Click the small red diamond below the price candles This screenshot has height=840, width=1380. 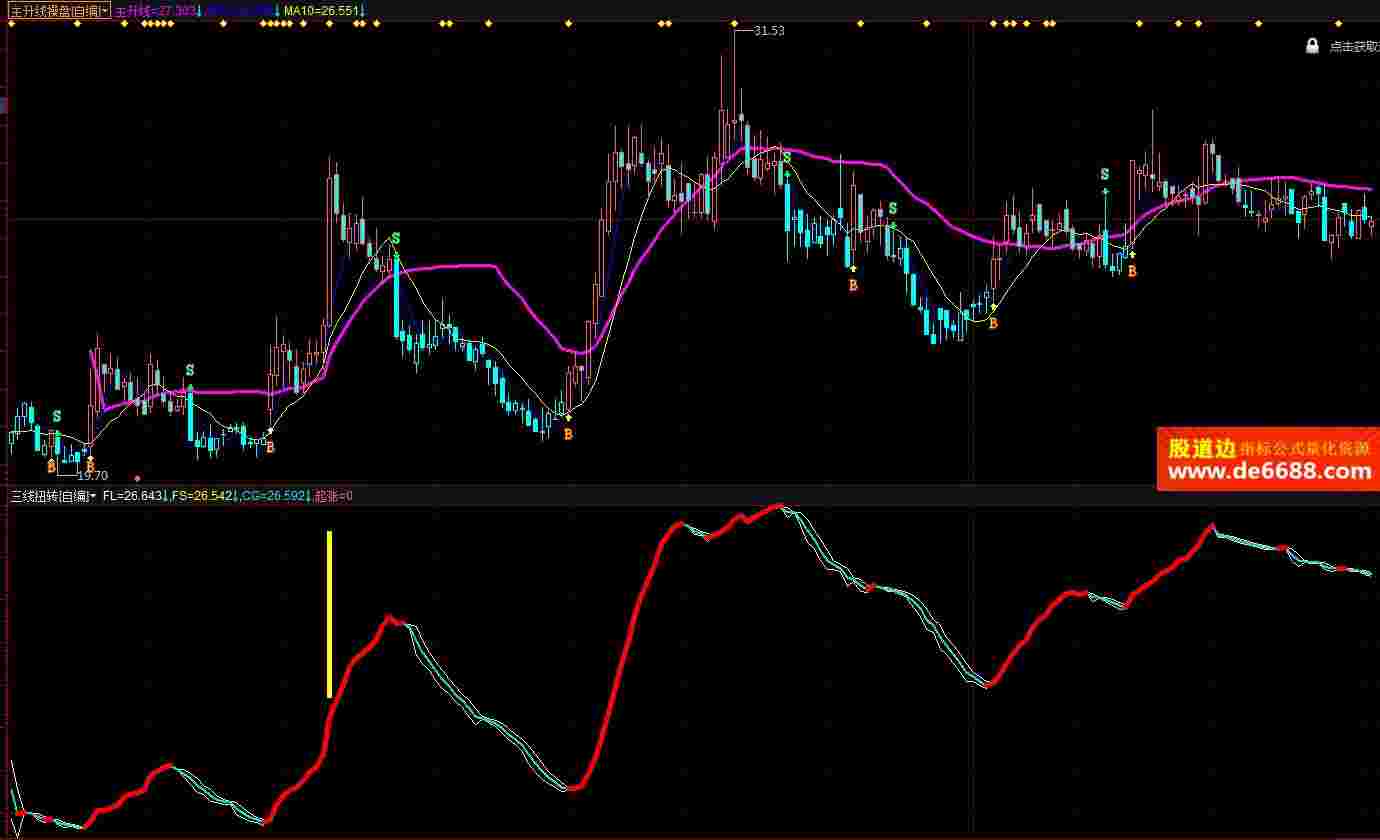click(x=137, y=479)
